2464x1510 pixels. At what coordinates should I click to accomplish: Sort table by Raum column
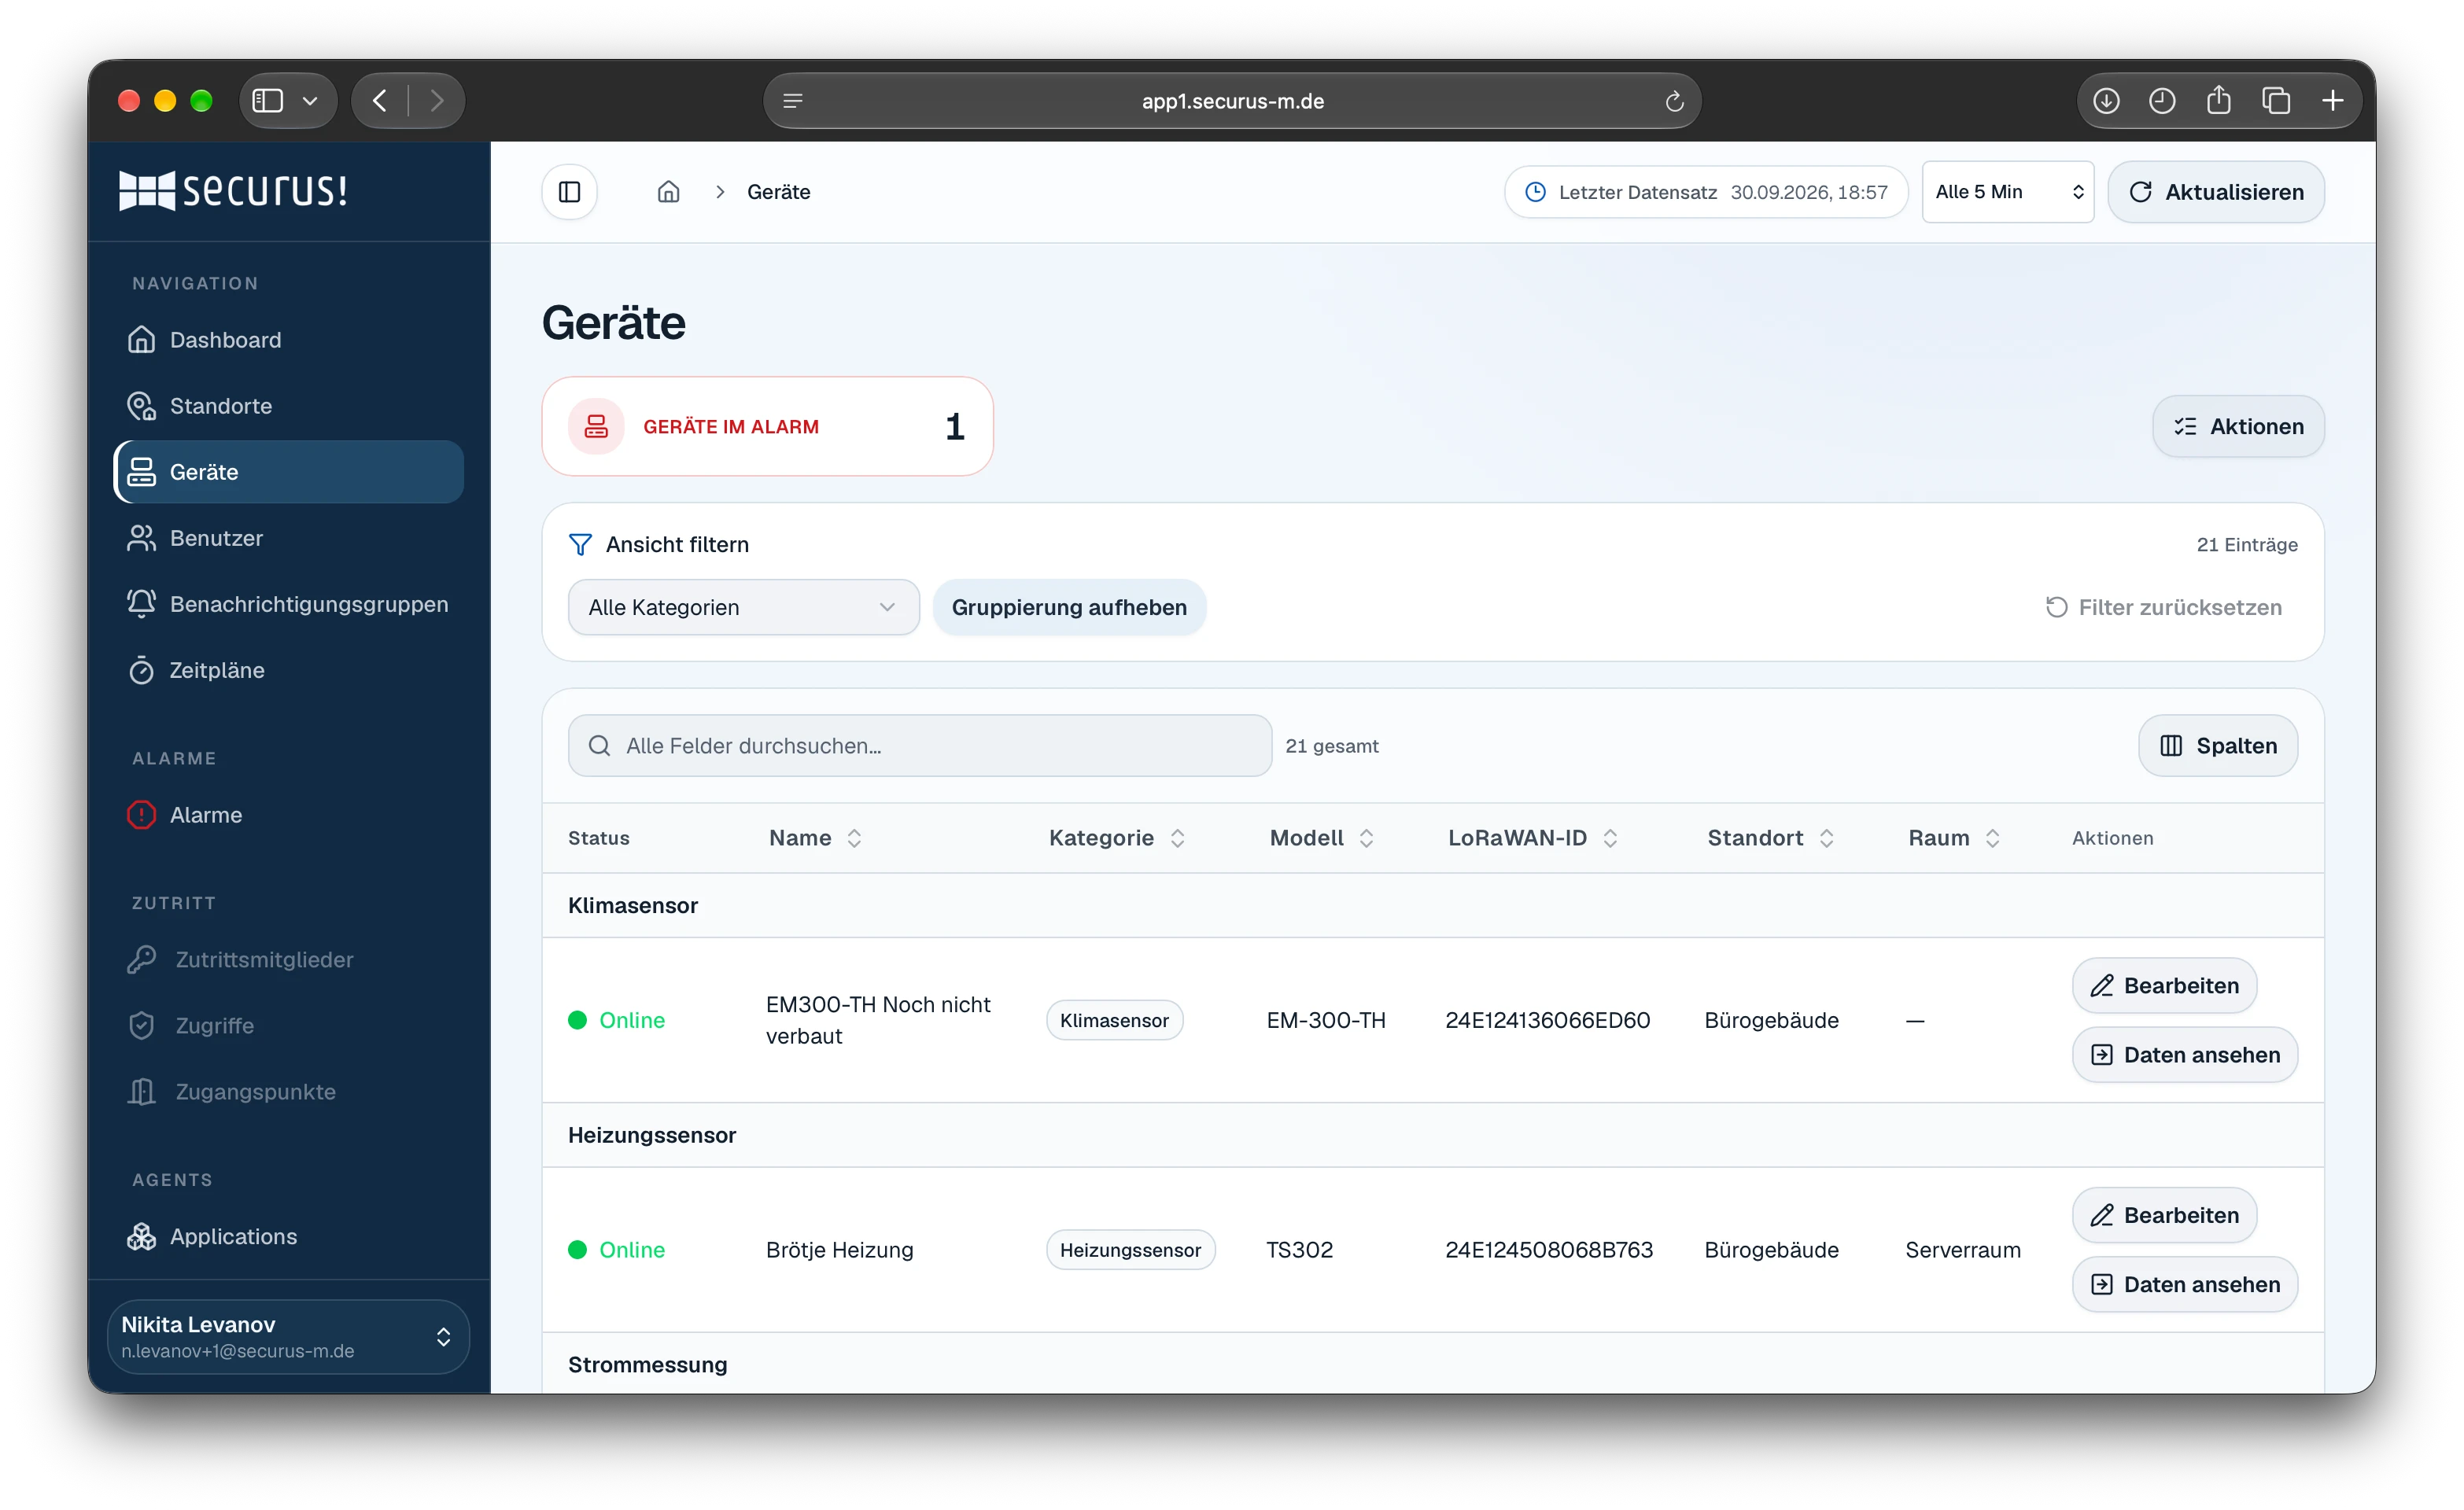(x=1954, y=838)
